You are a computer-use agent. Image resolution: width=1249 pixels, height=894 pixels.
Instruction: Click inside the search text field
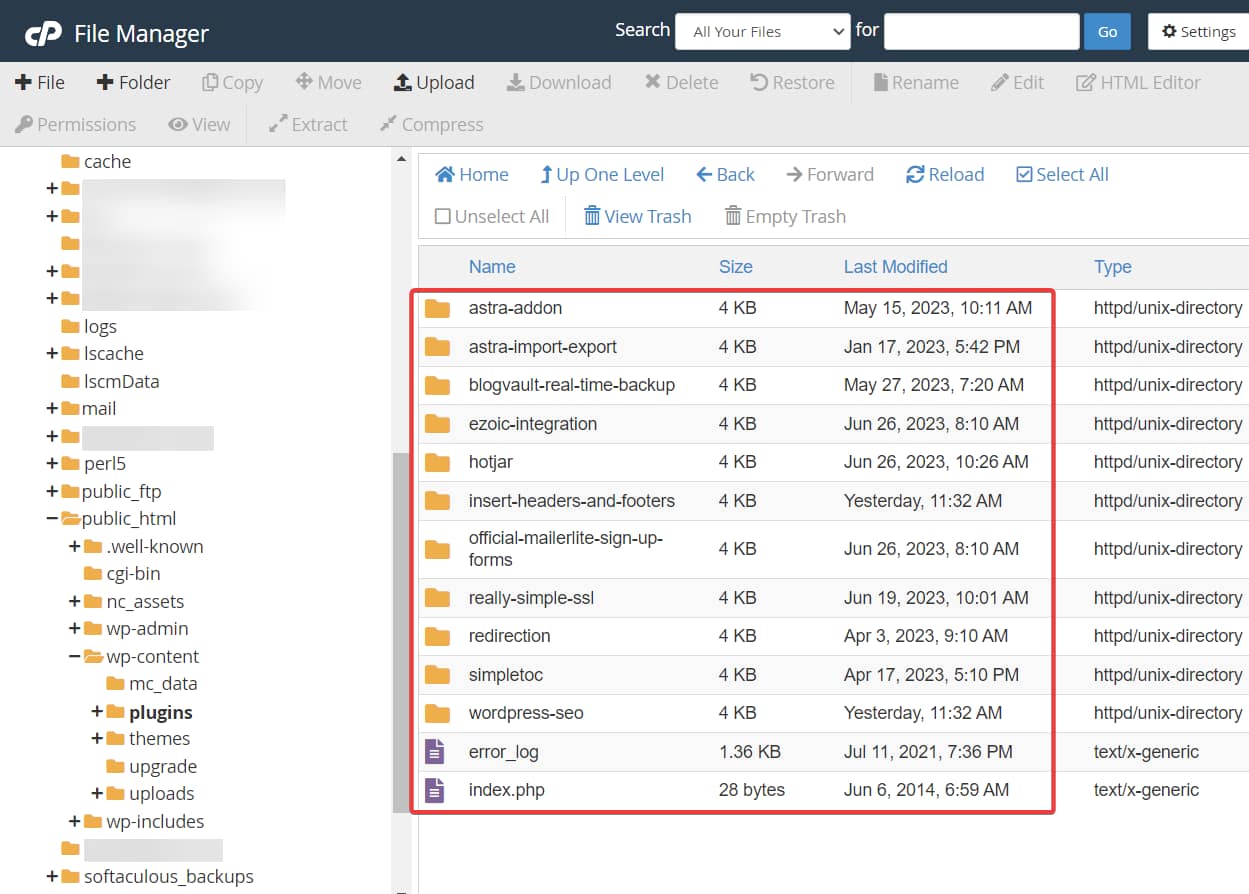click(980, 31)
